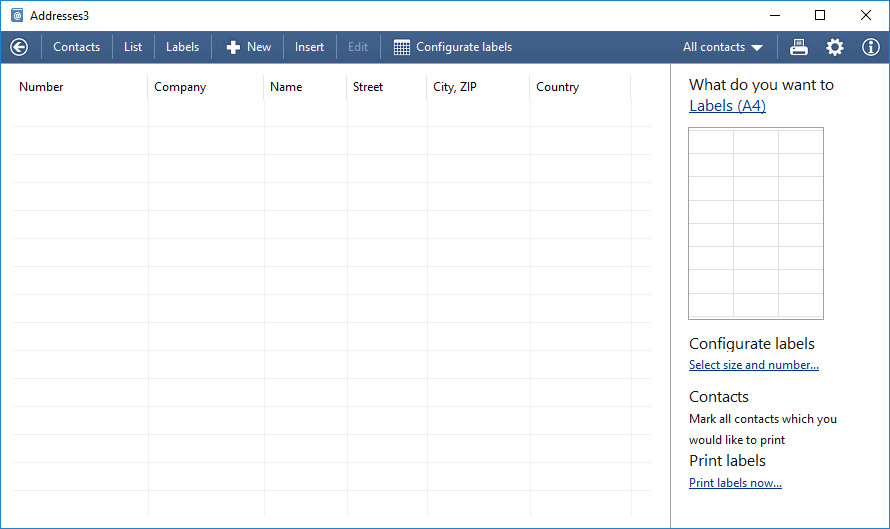Open settings via gear icon
890x529 pixels.
coord(834,47)
